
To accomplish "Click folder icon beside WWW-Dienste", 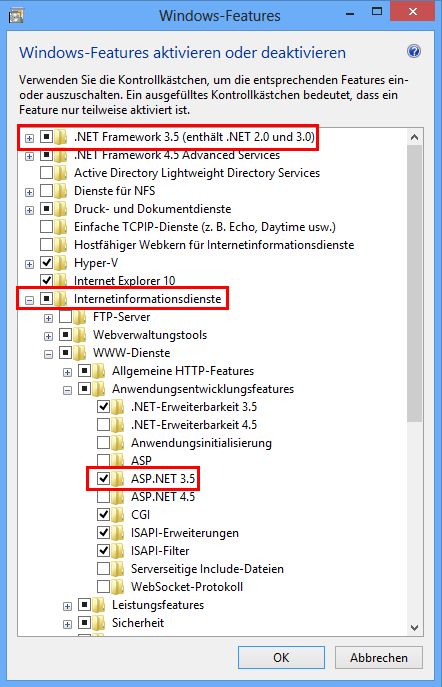I will click(79, 353).
